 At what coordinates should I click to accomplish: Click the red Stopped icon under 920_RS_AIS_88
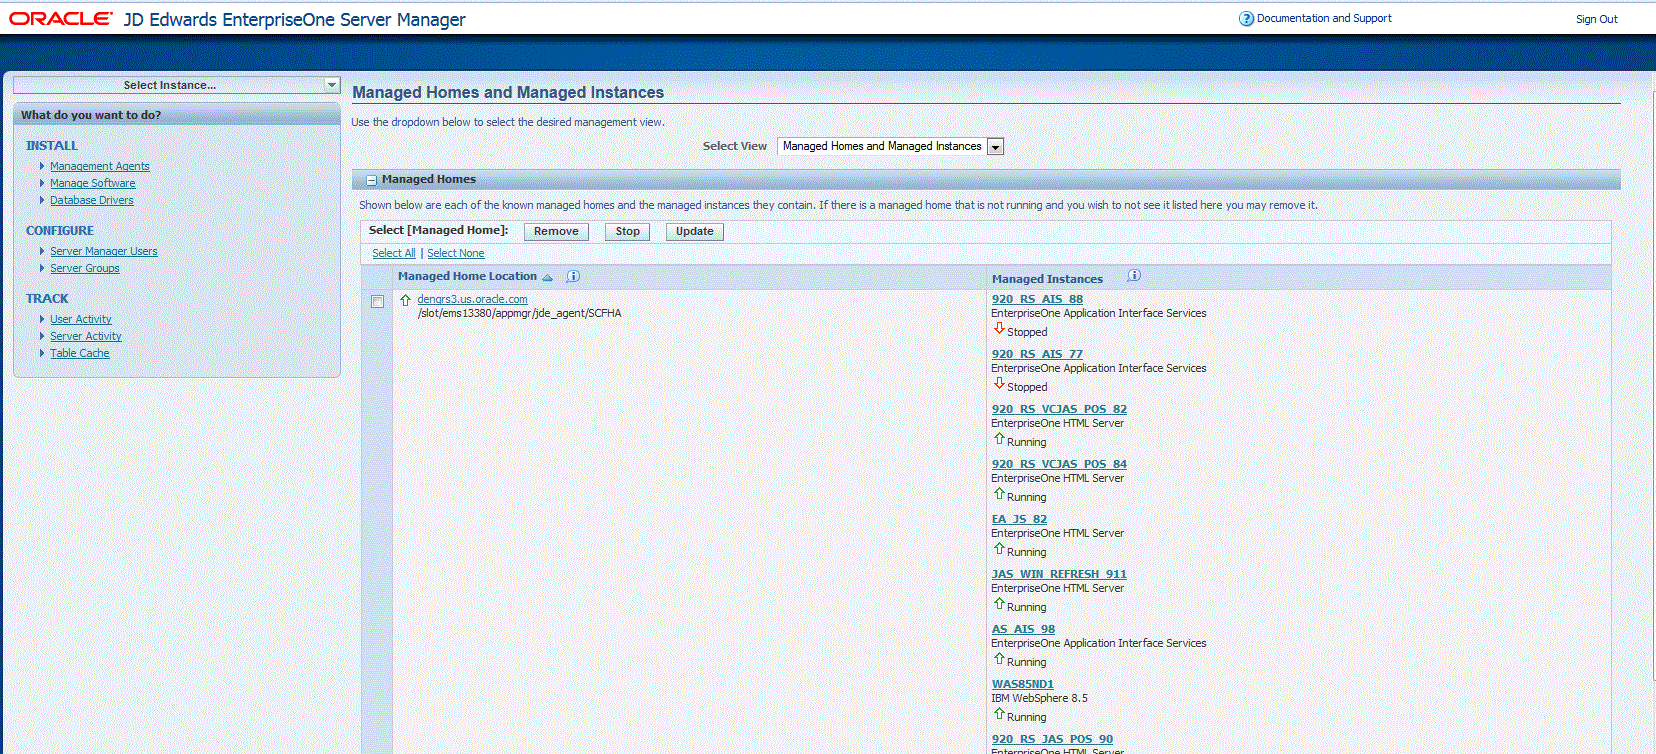pos(999,329)
